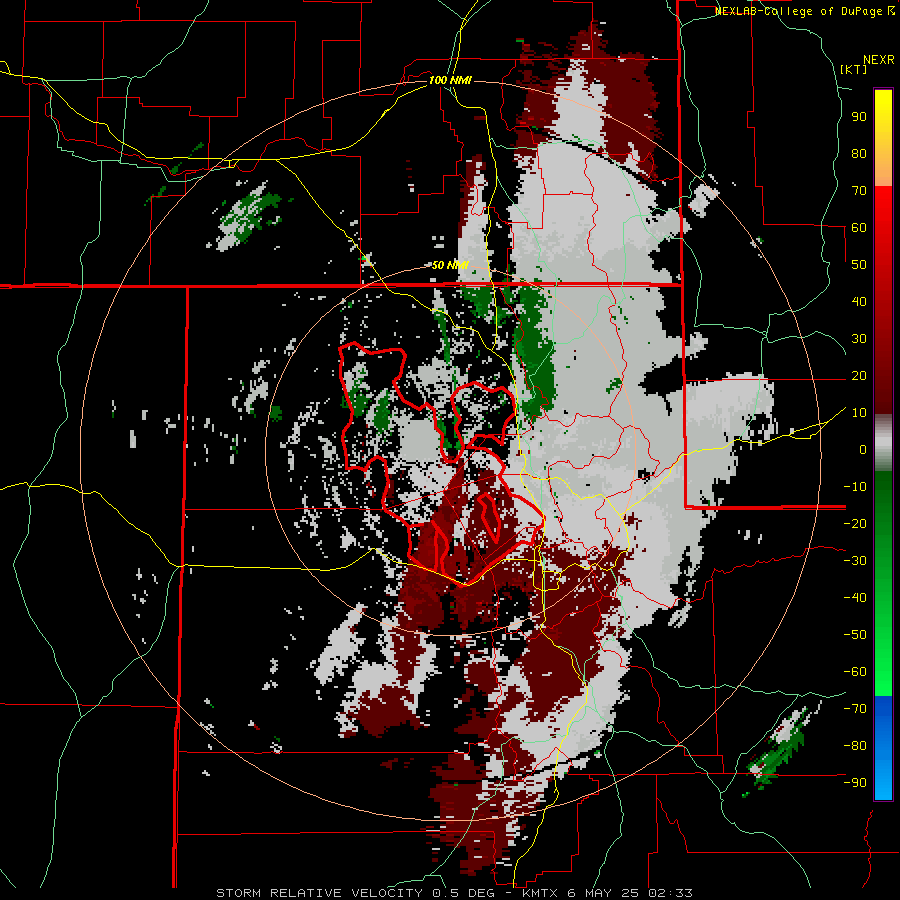Select the -80 value on velocity scale
The height and width of the screenshot is (900, 900).
(x=856, y=746)
